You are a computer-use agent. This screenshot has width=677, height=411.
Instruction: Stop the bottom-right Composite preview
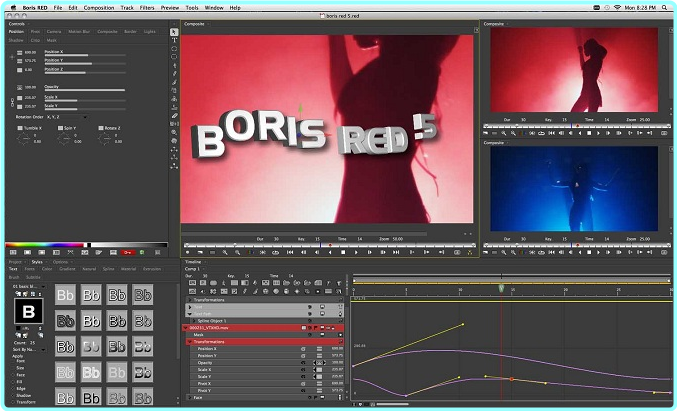589,252
